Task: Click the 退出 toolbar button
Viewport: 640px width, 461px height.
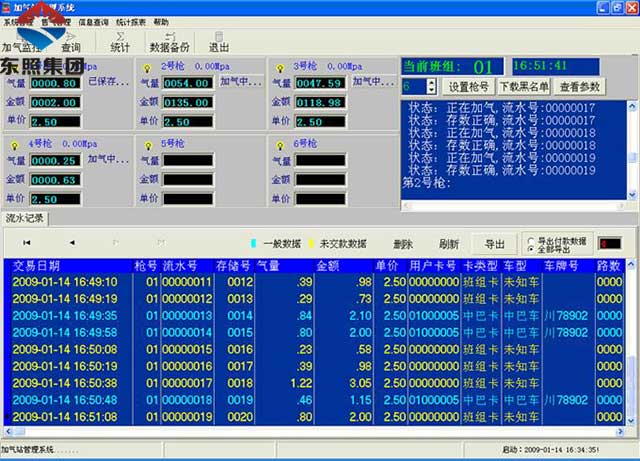Action: pyautogui.click(x=219, y=42)
